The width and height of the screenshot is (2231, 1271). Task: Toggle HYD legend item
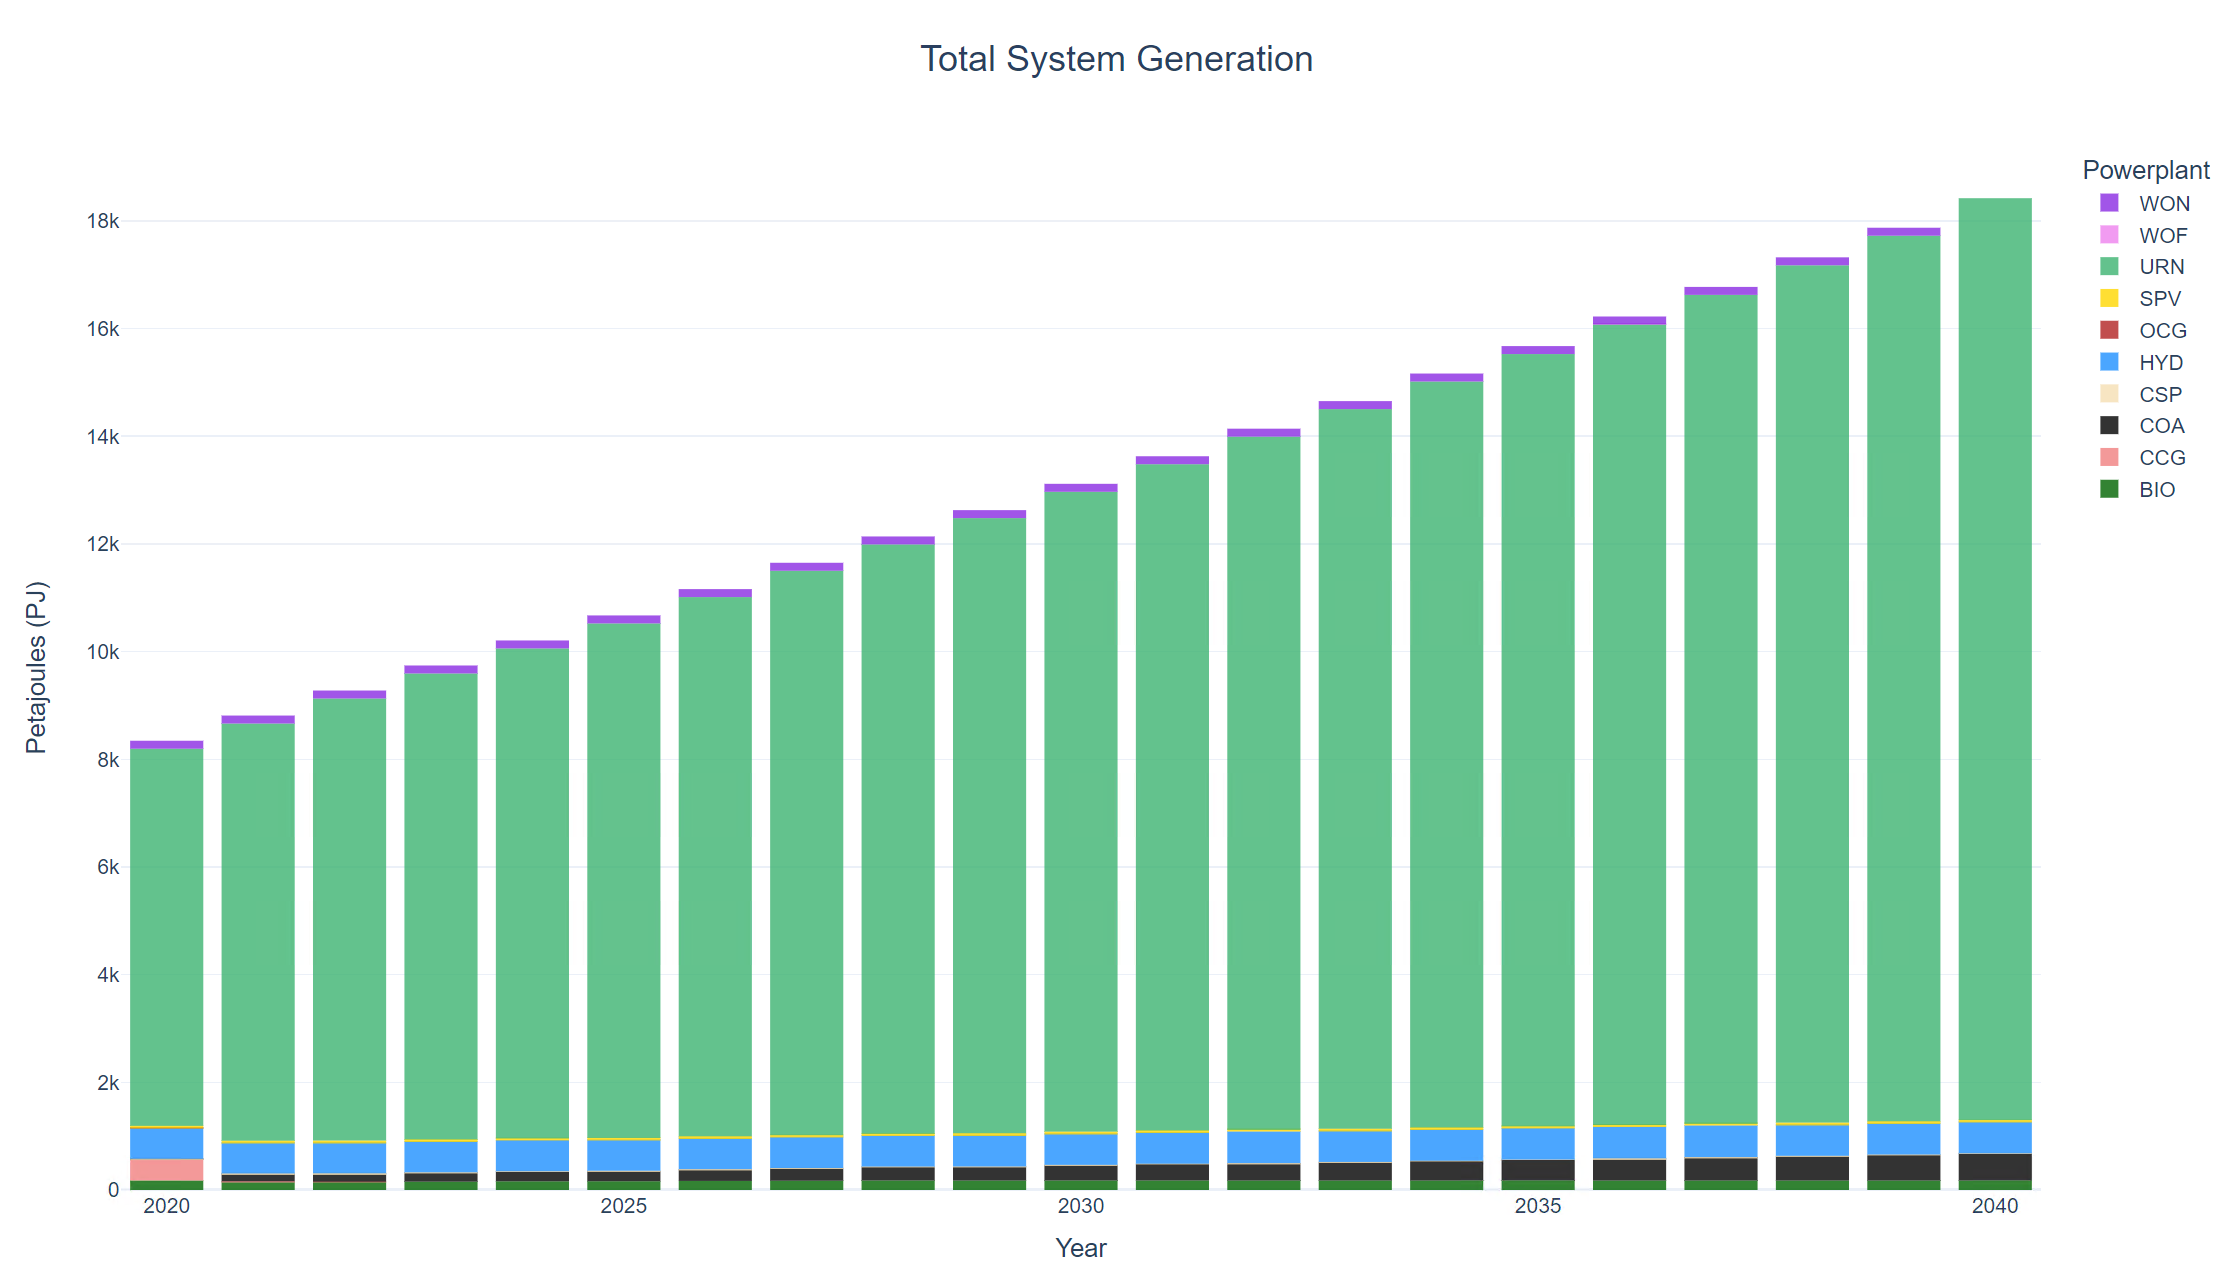pyautogui.click(x=2160, y=362)
